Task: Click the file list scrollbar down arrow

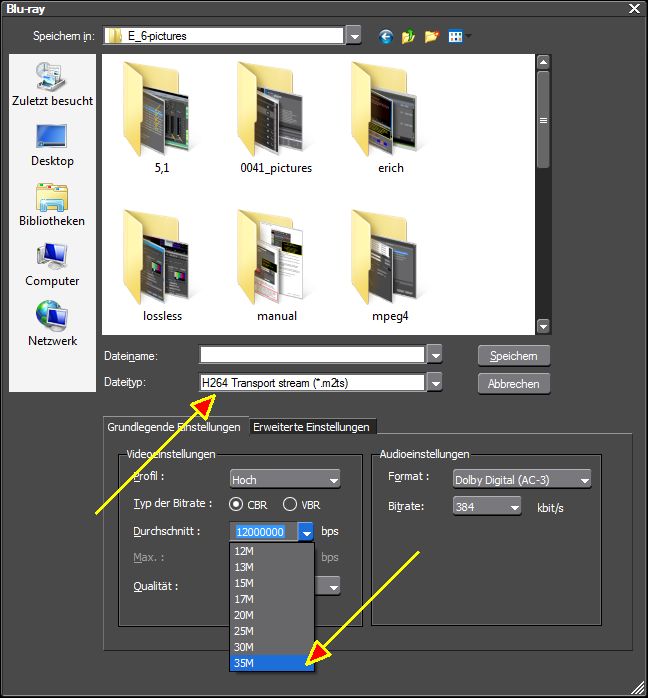Action: [543, 326]
